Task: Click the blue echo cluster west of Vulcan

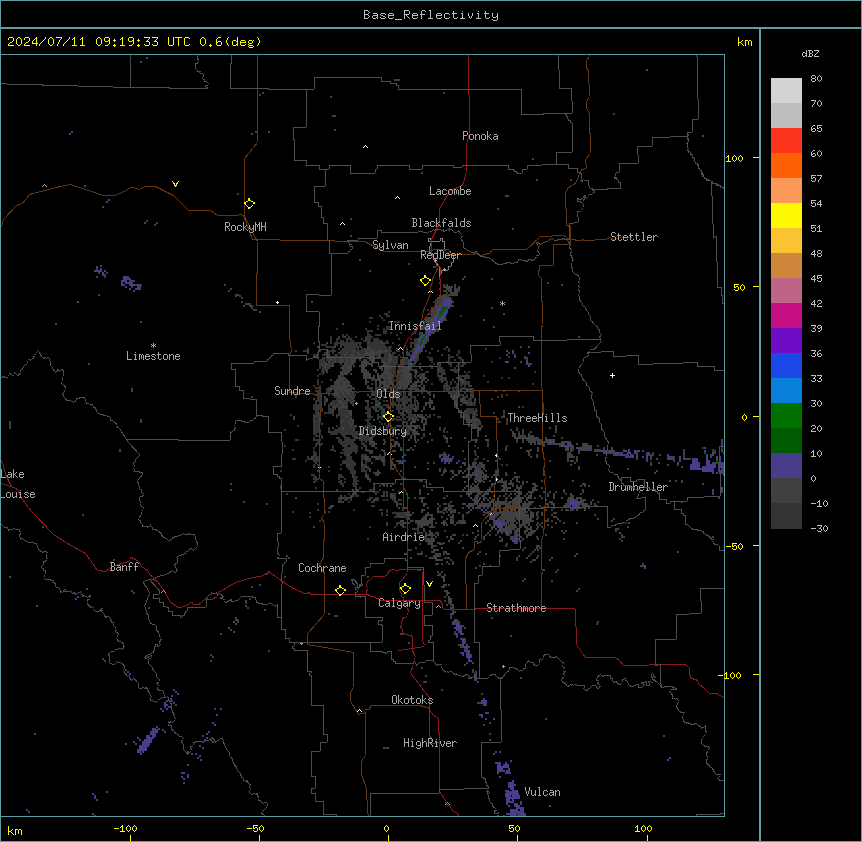Action: [510, 787]
